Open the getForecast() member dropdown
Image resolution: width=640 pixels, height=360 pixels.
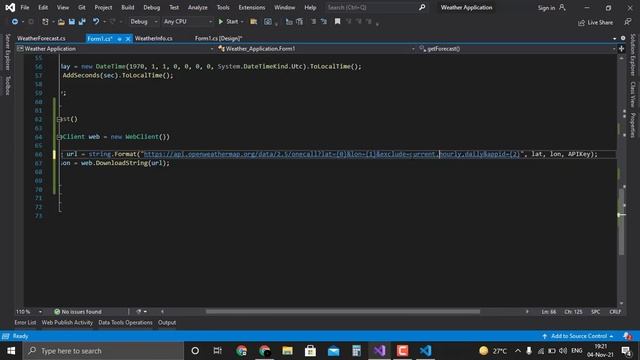517,49
